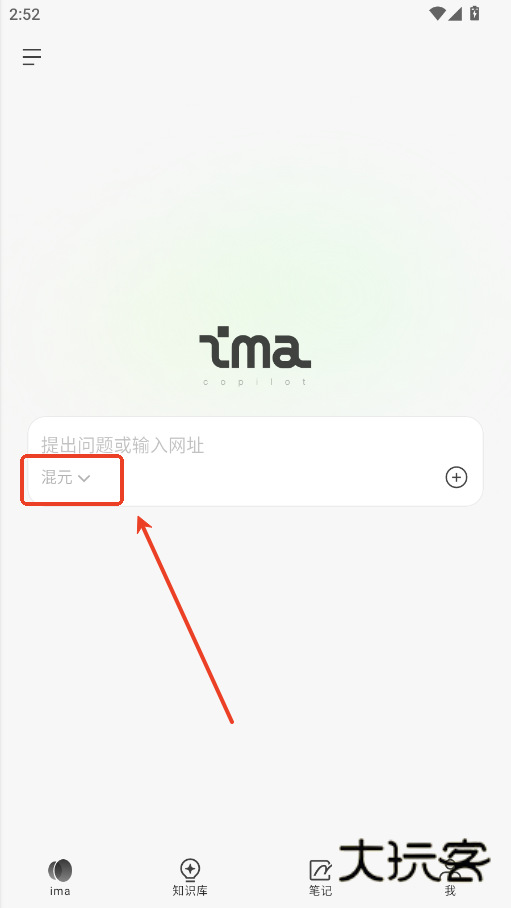This screenshot has height=908, width=511.
Task: Tap the cellular signal icon
Action: pyautogui.click(x=455, y=13)
